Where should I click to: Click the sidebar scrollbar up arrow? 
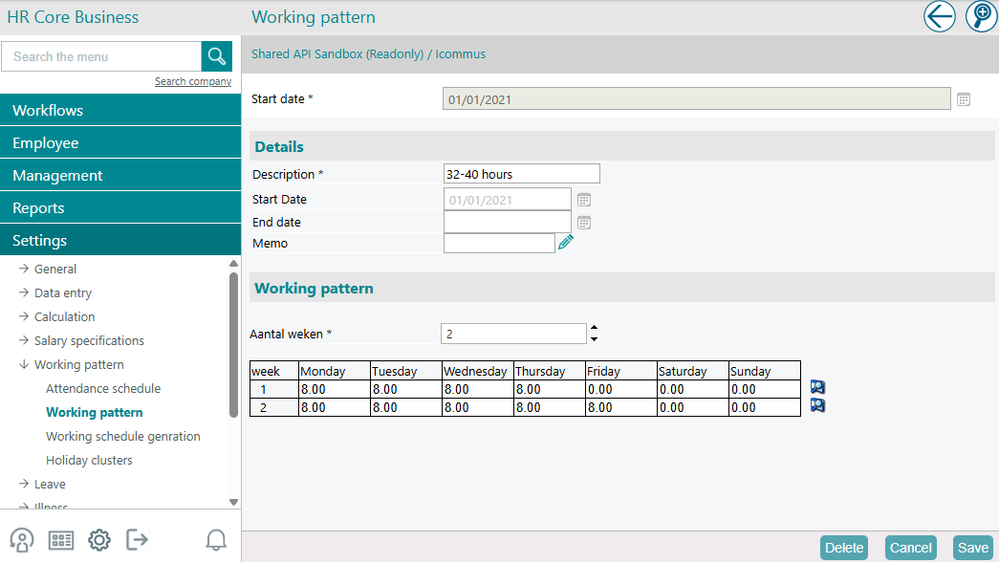coord(234,263)
